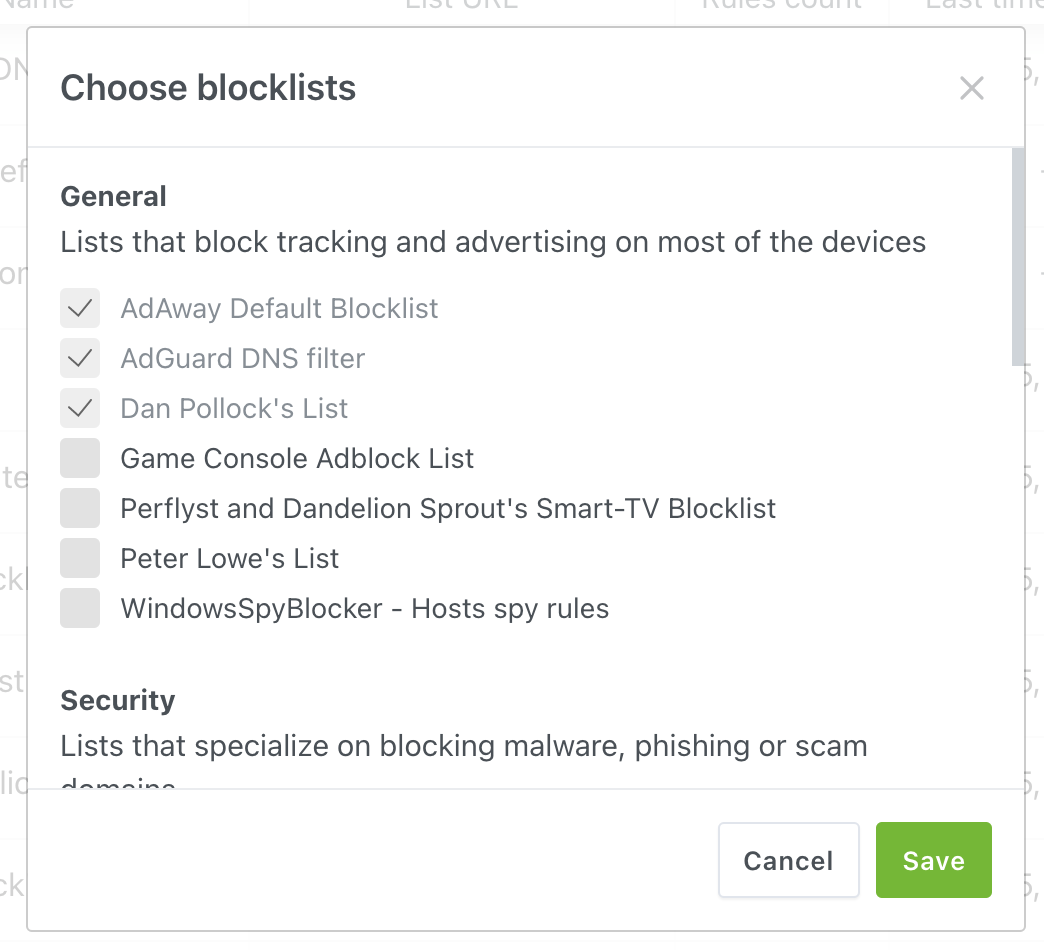Save the selected blocklists
Viewport: 1044px width, 950px height.
[x=933, y=860]
